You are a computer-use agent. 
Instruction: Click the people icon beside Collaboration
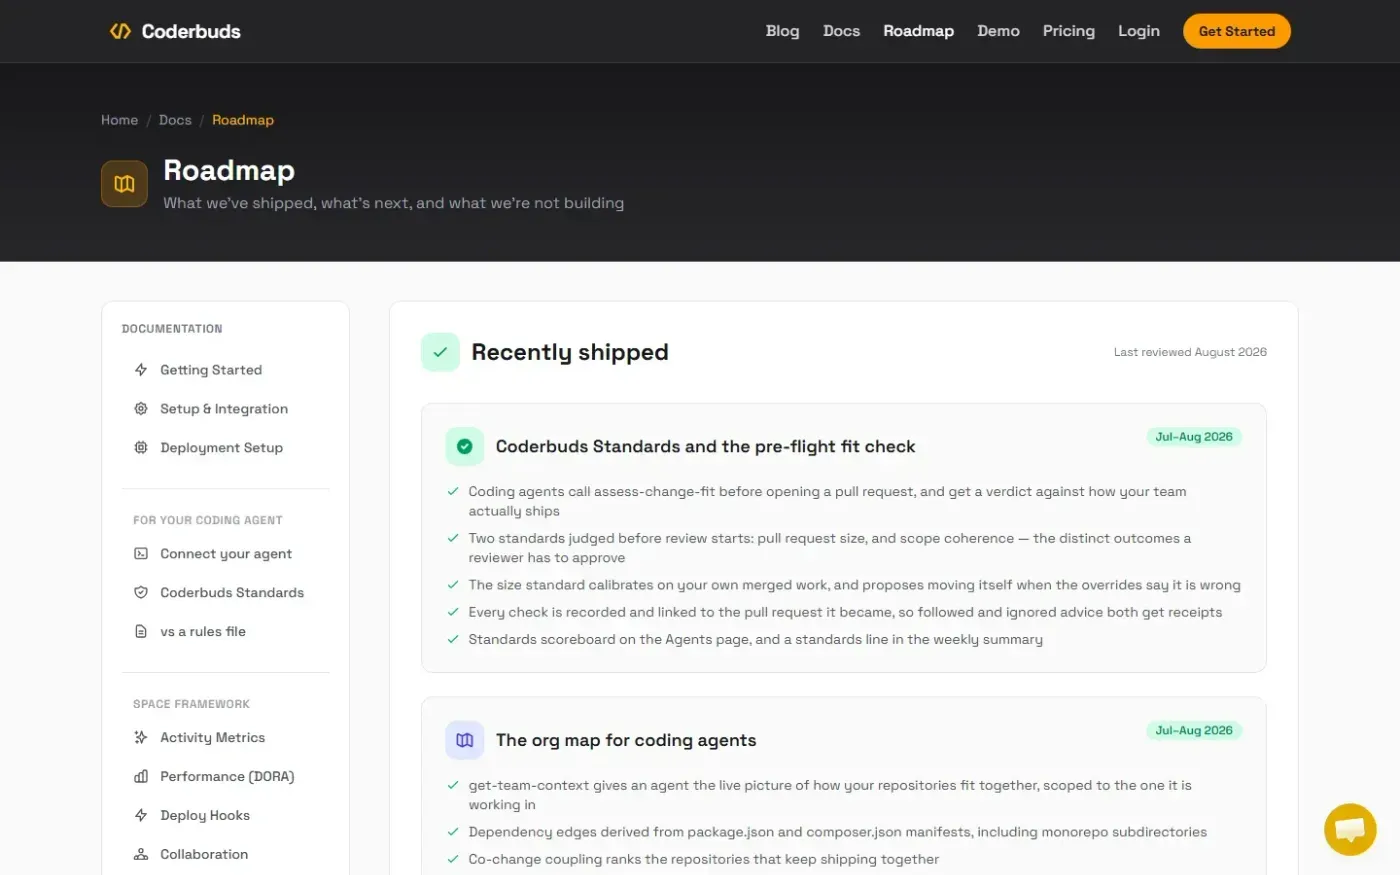(x=141, y=855)
